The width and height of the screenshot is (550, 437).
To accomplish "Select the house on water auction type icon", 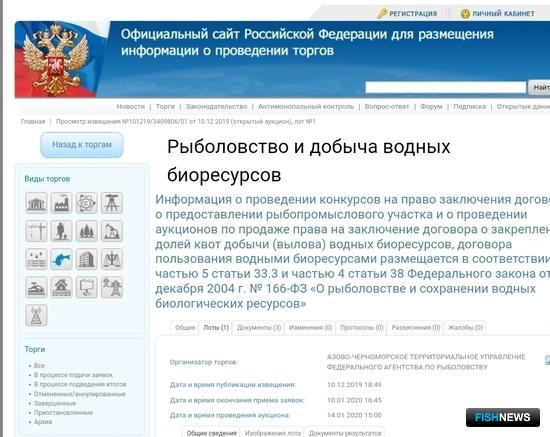I will coord(61,287).
